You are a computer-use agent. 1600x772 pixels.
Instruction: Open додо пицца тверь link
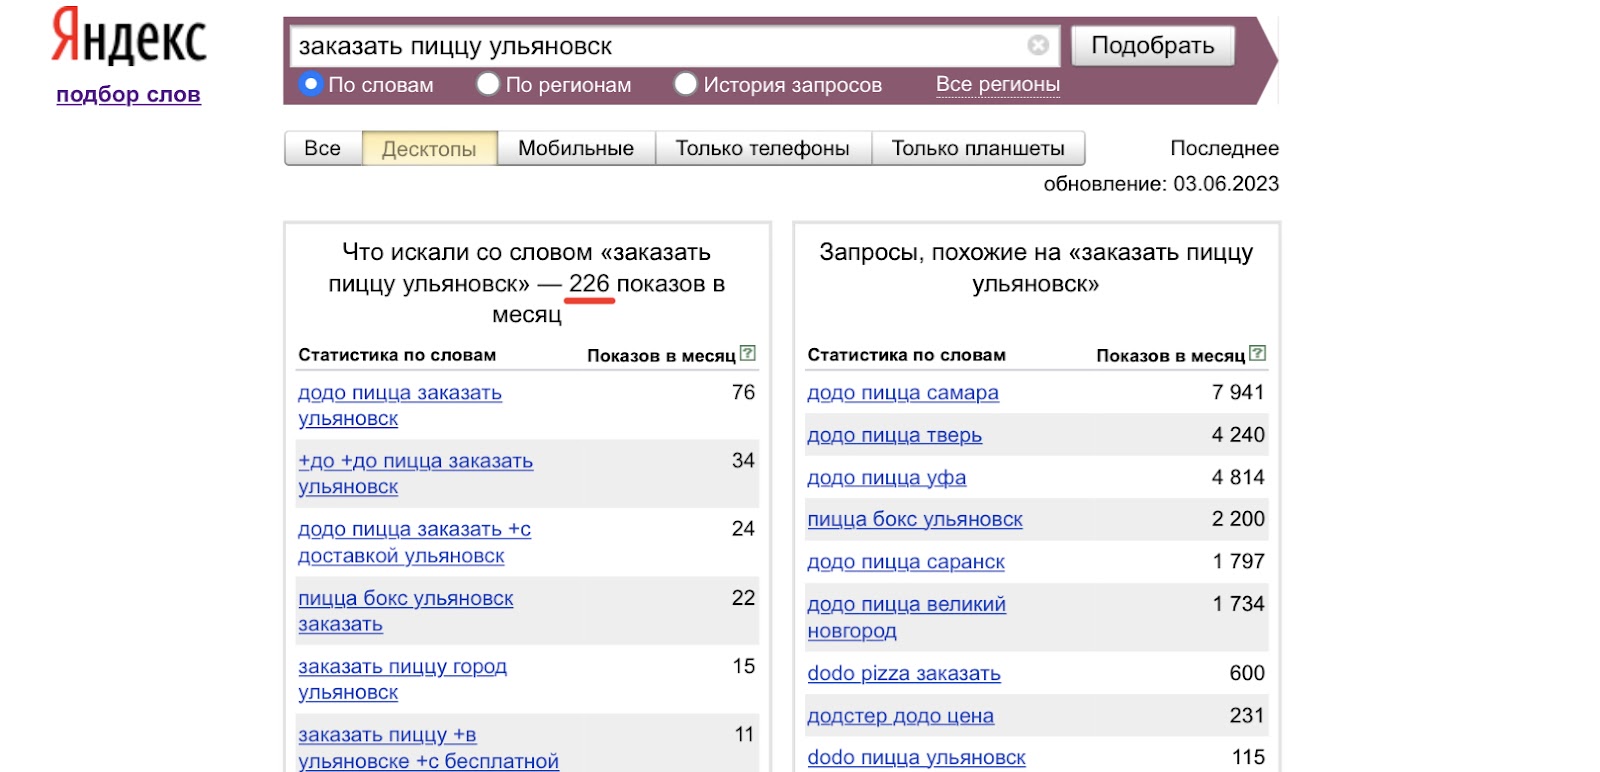895,435
